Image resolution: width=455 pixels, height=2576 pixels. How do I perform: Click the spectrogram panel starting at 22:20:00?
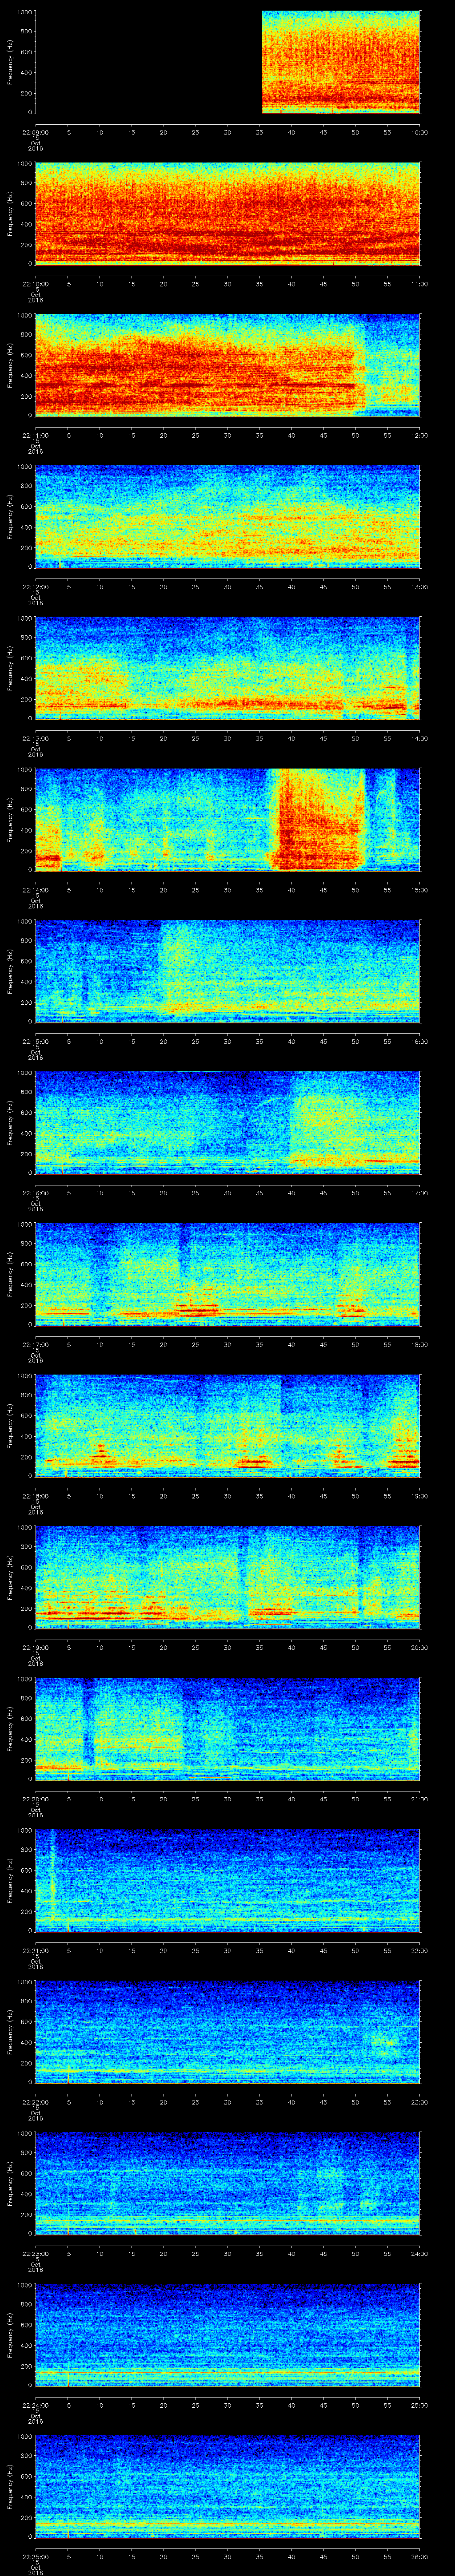tap(228, 1728)
